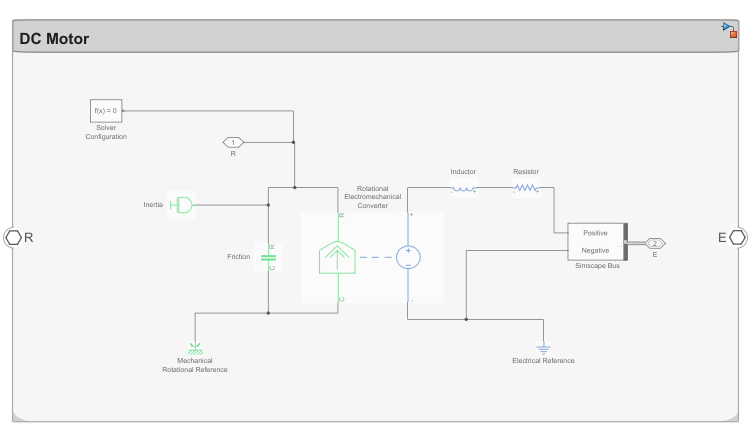Select the Simscape Bus block
The height and width of the screenshot is (432, 755).
(x=596, y=241)
